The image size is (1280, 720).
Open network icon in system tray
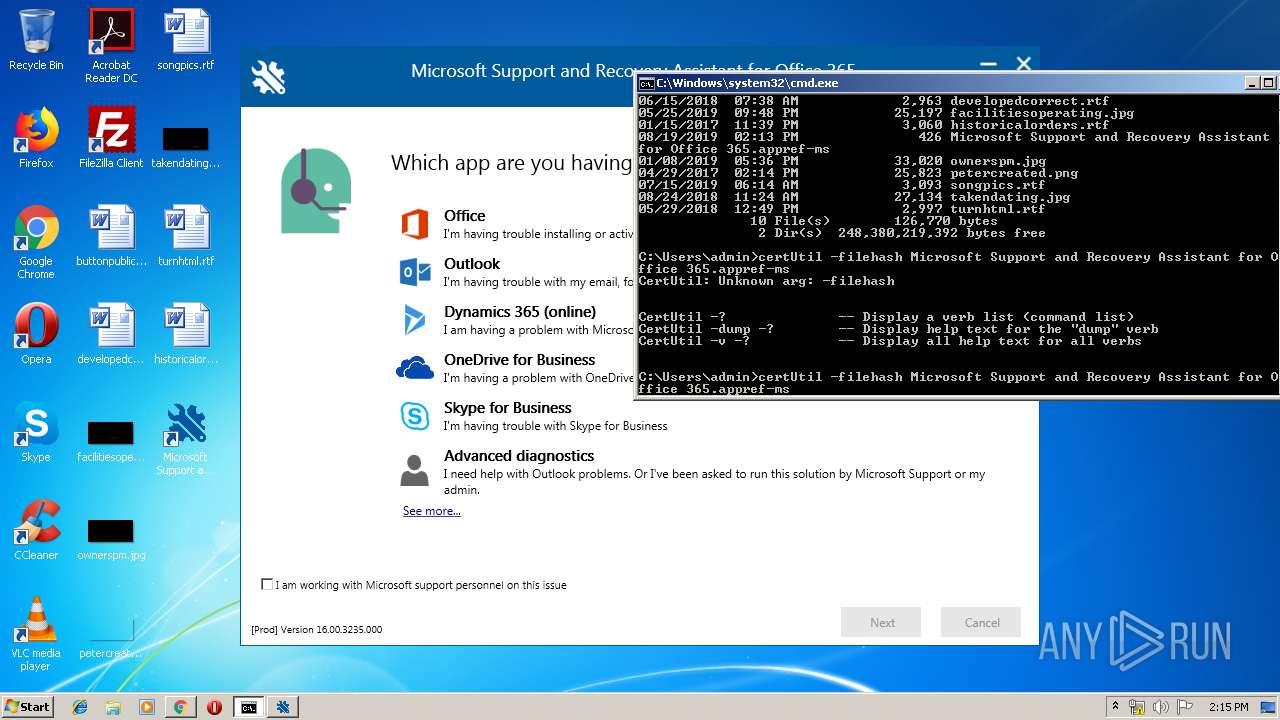click(1137, 707)
